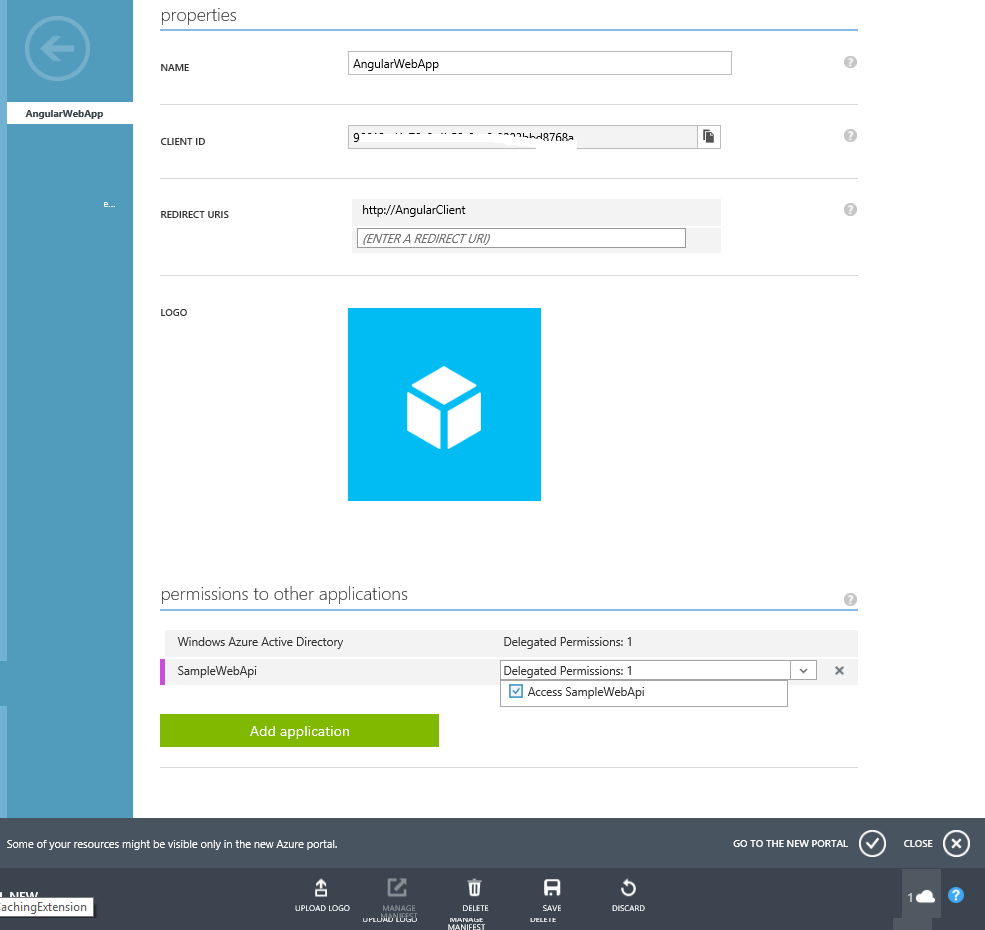985x930 pixels.
Task: Click the GO TO THE NEW PORTAL link
Action: (x=790, y=843)
